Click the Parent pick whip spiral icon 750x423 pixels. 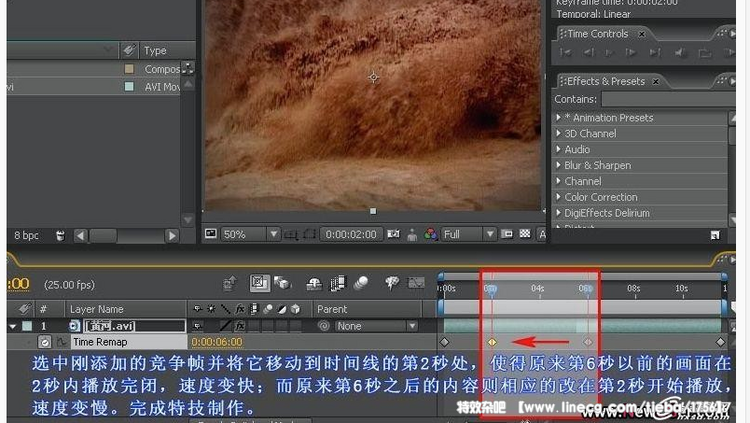coord(324,326)
